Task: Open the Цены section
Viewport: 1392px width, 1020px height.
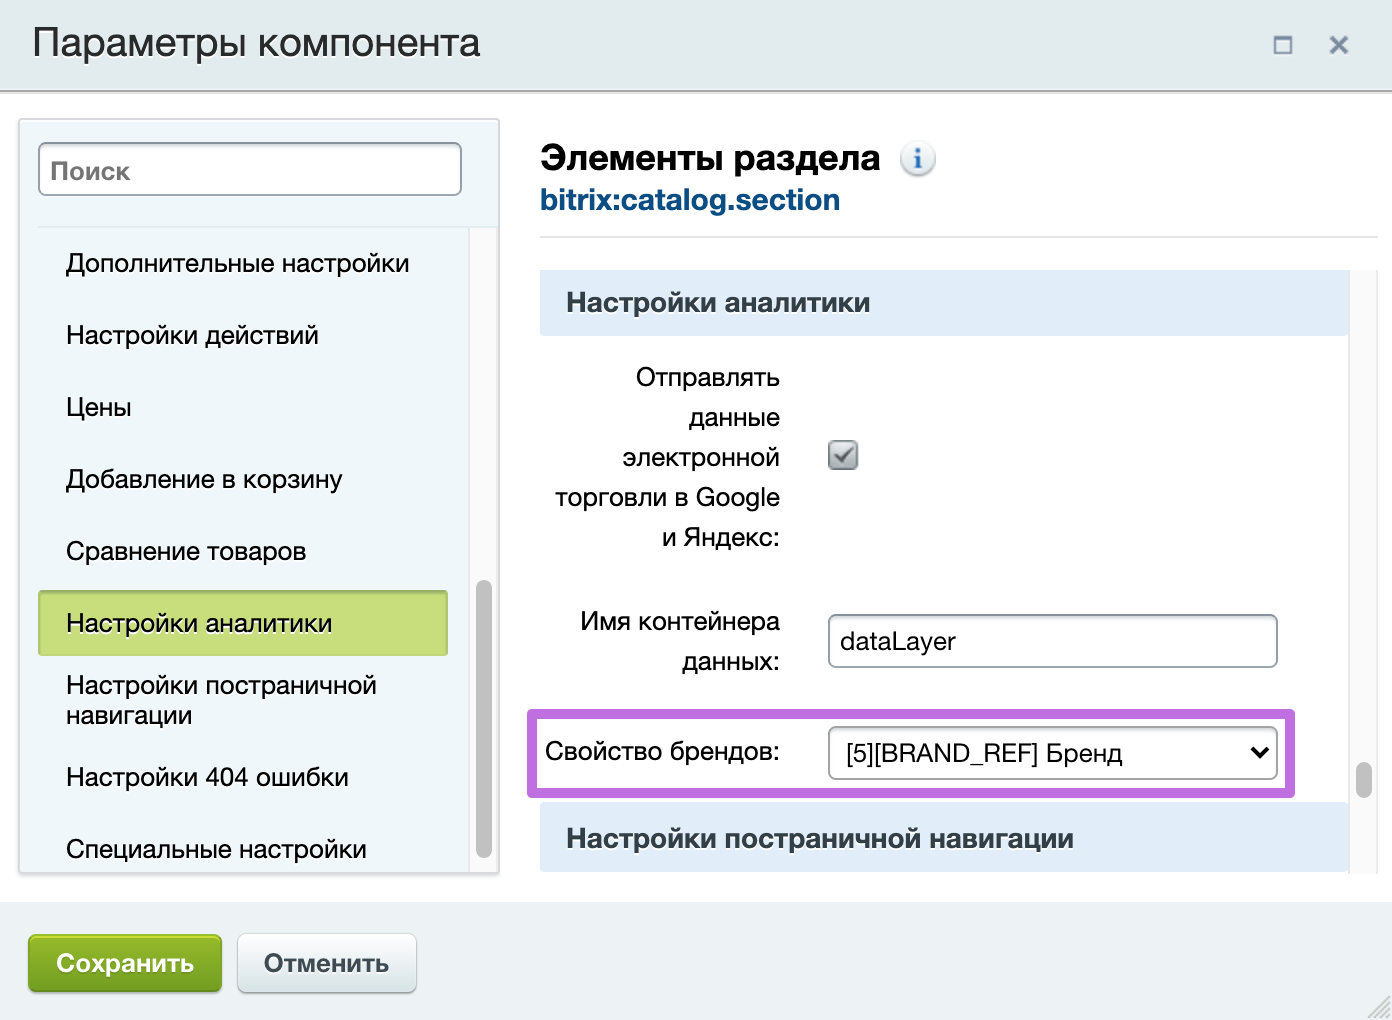Action: pyautogui.click(x=99, y=407)
